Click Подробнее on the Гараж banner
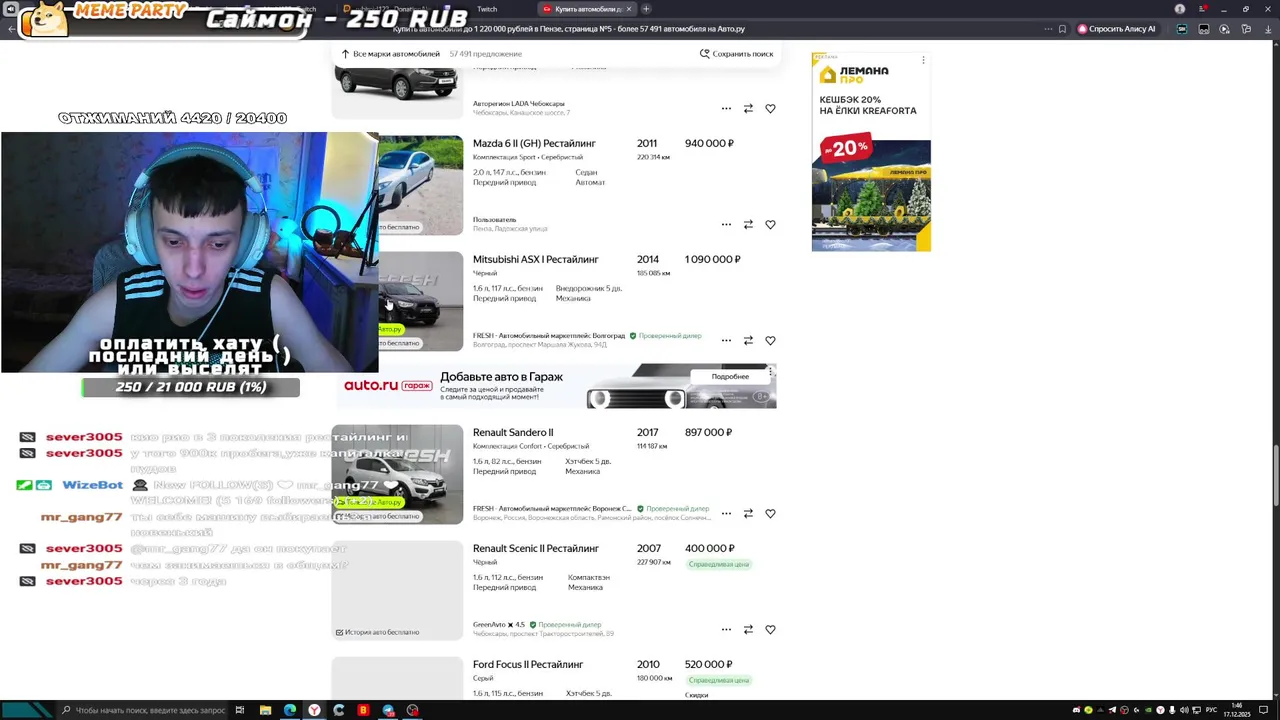Viewport: 1280px width, 720px height. pos(730,377)
